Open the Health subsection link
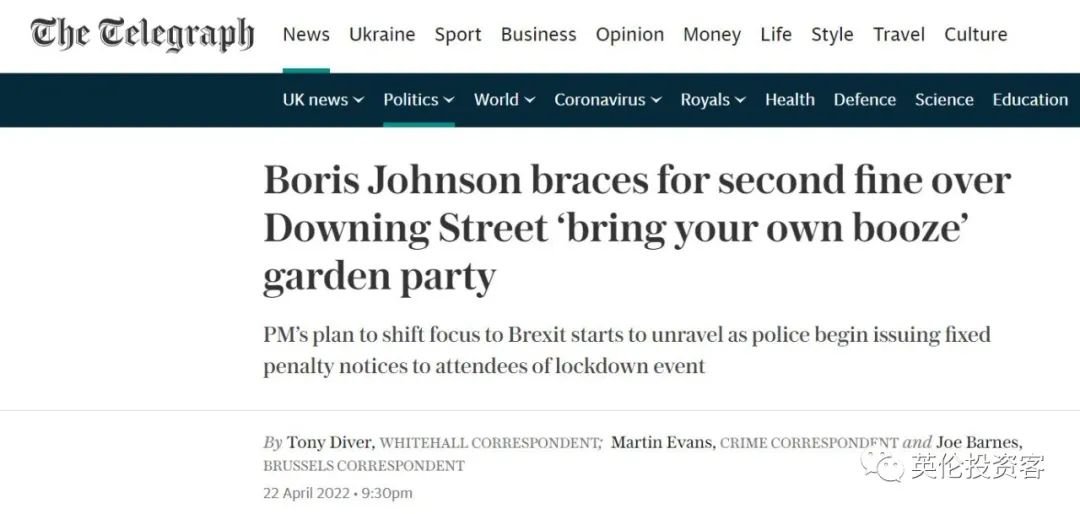This screenshot has height=514, width=1080. (x=790, y=100)
